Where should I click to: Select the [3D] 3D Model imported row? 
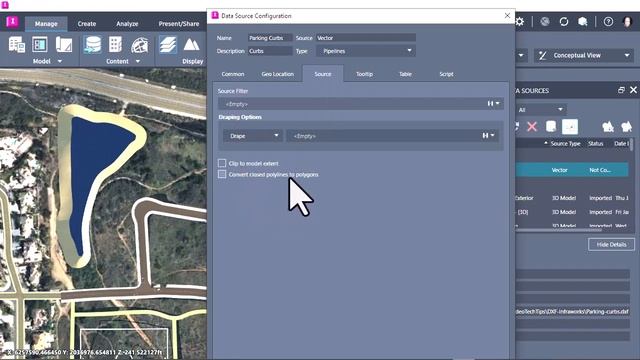572,212
